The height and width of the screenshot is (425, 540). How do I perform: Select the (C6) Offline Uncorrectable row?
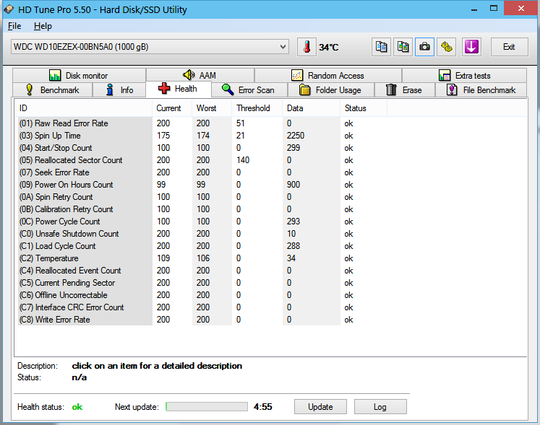(x=202, y=295)
